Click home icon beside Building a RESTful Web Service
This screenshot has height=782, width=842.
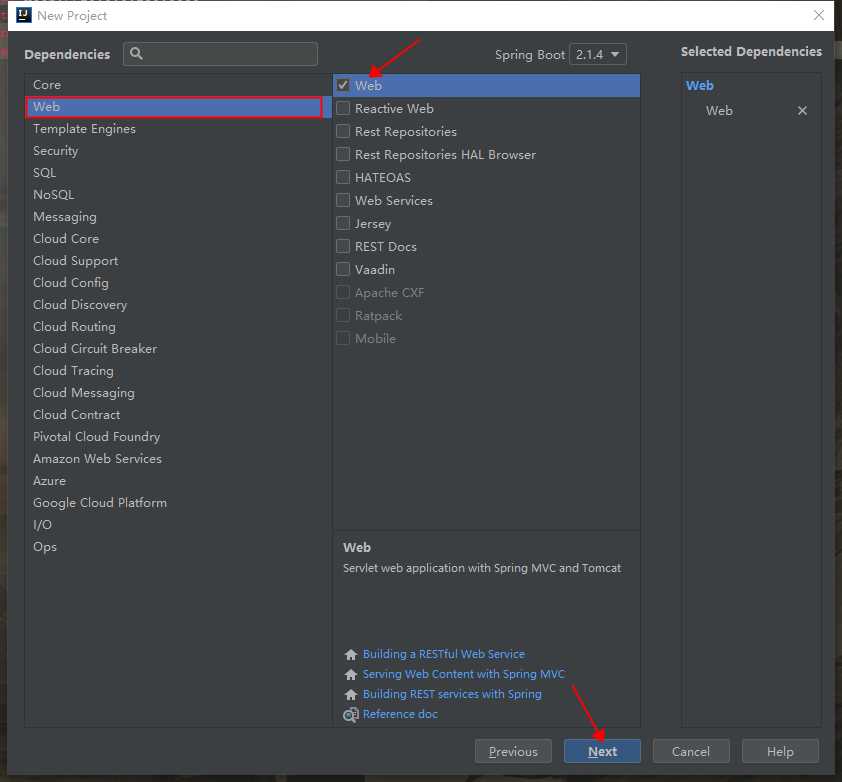351,654
